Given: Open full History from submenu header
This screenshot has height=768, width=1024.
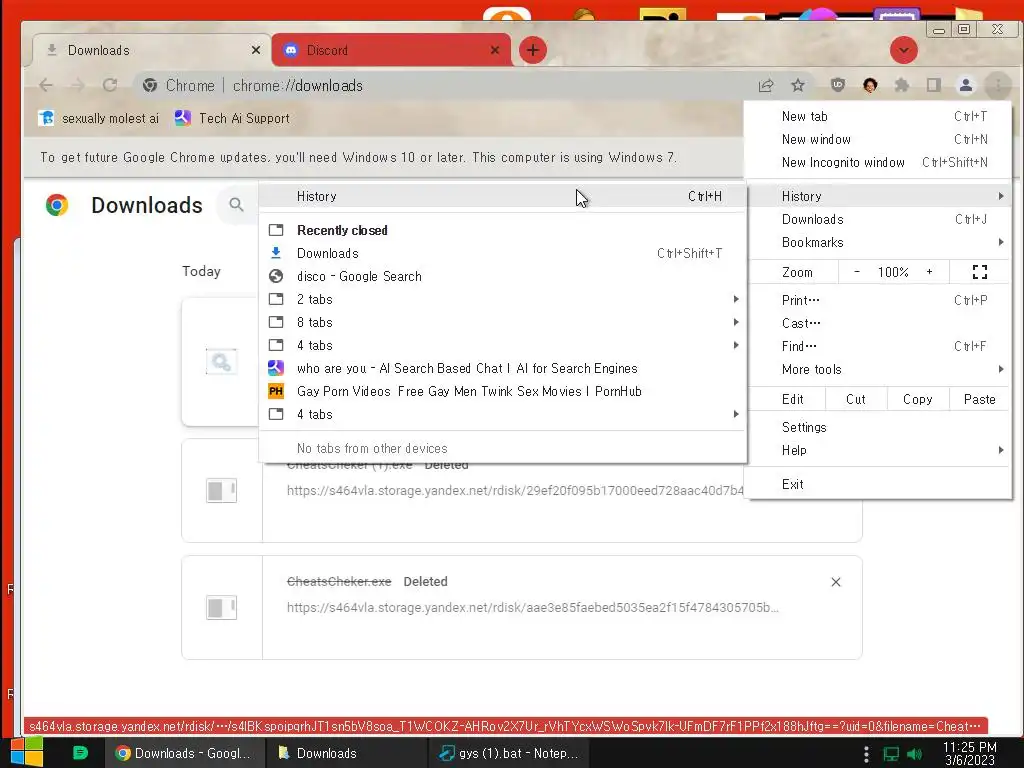Looking at the screenshot, I should (502, 197).
